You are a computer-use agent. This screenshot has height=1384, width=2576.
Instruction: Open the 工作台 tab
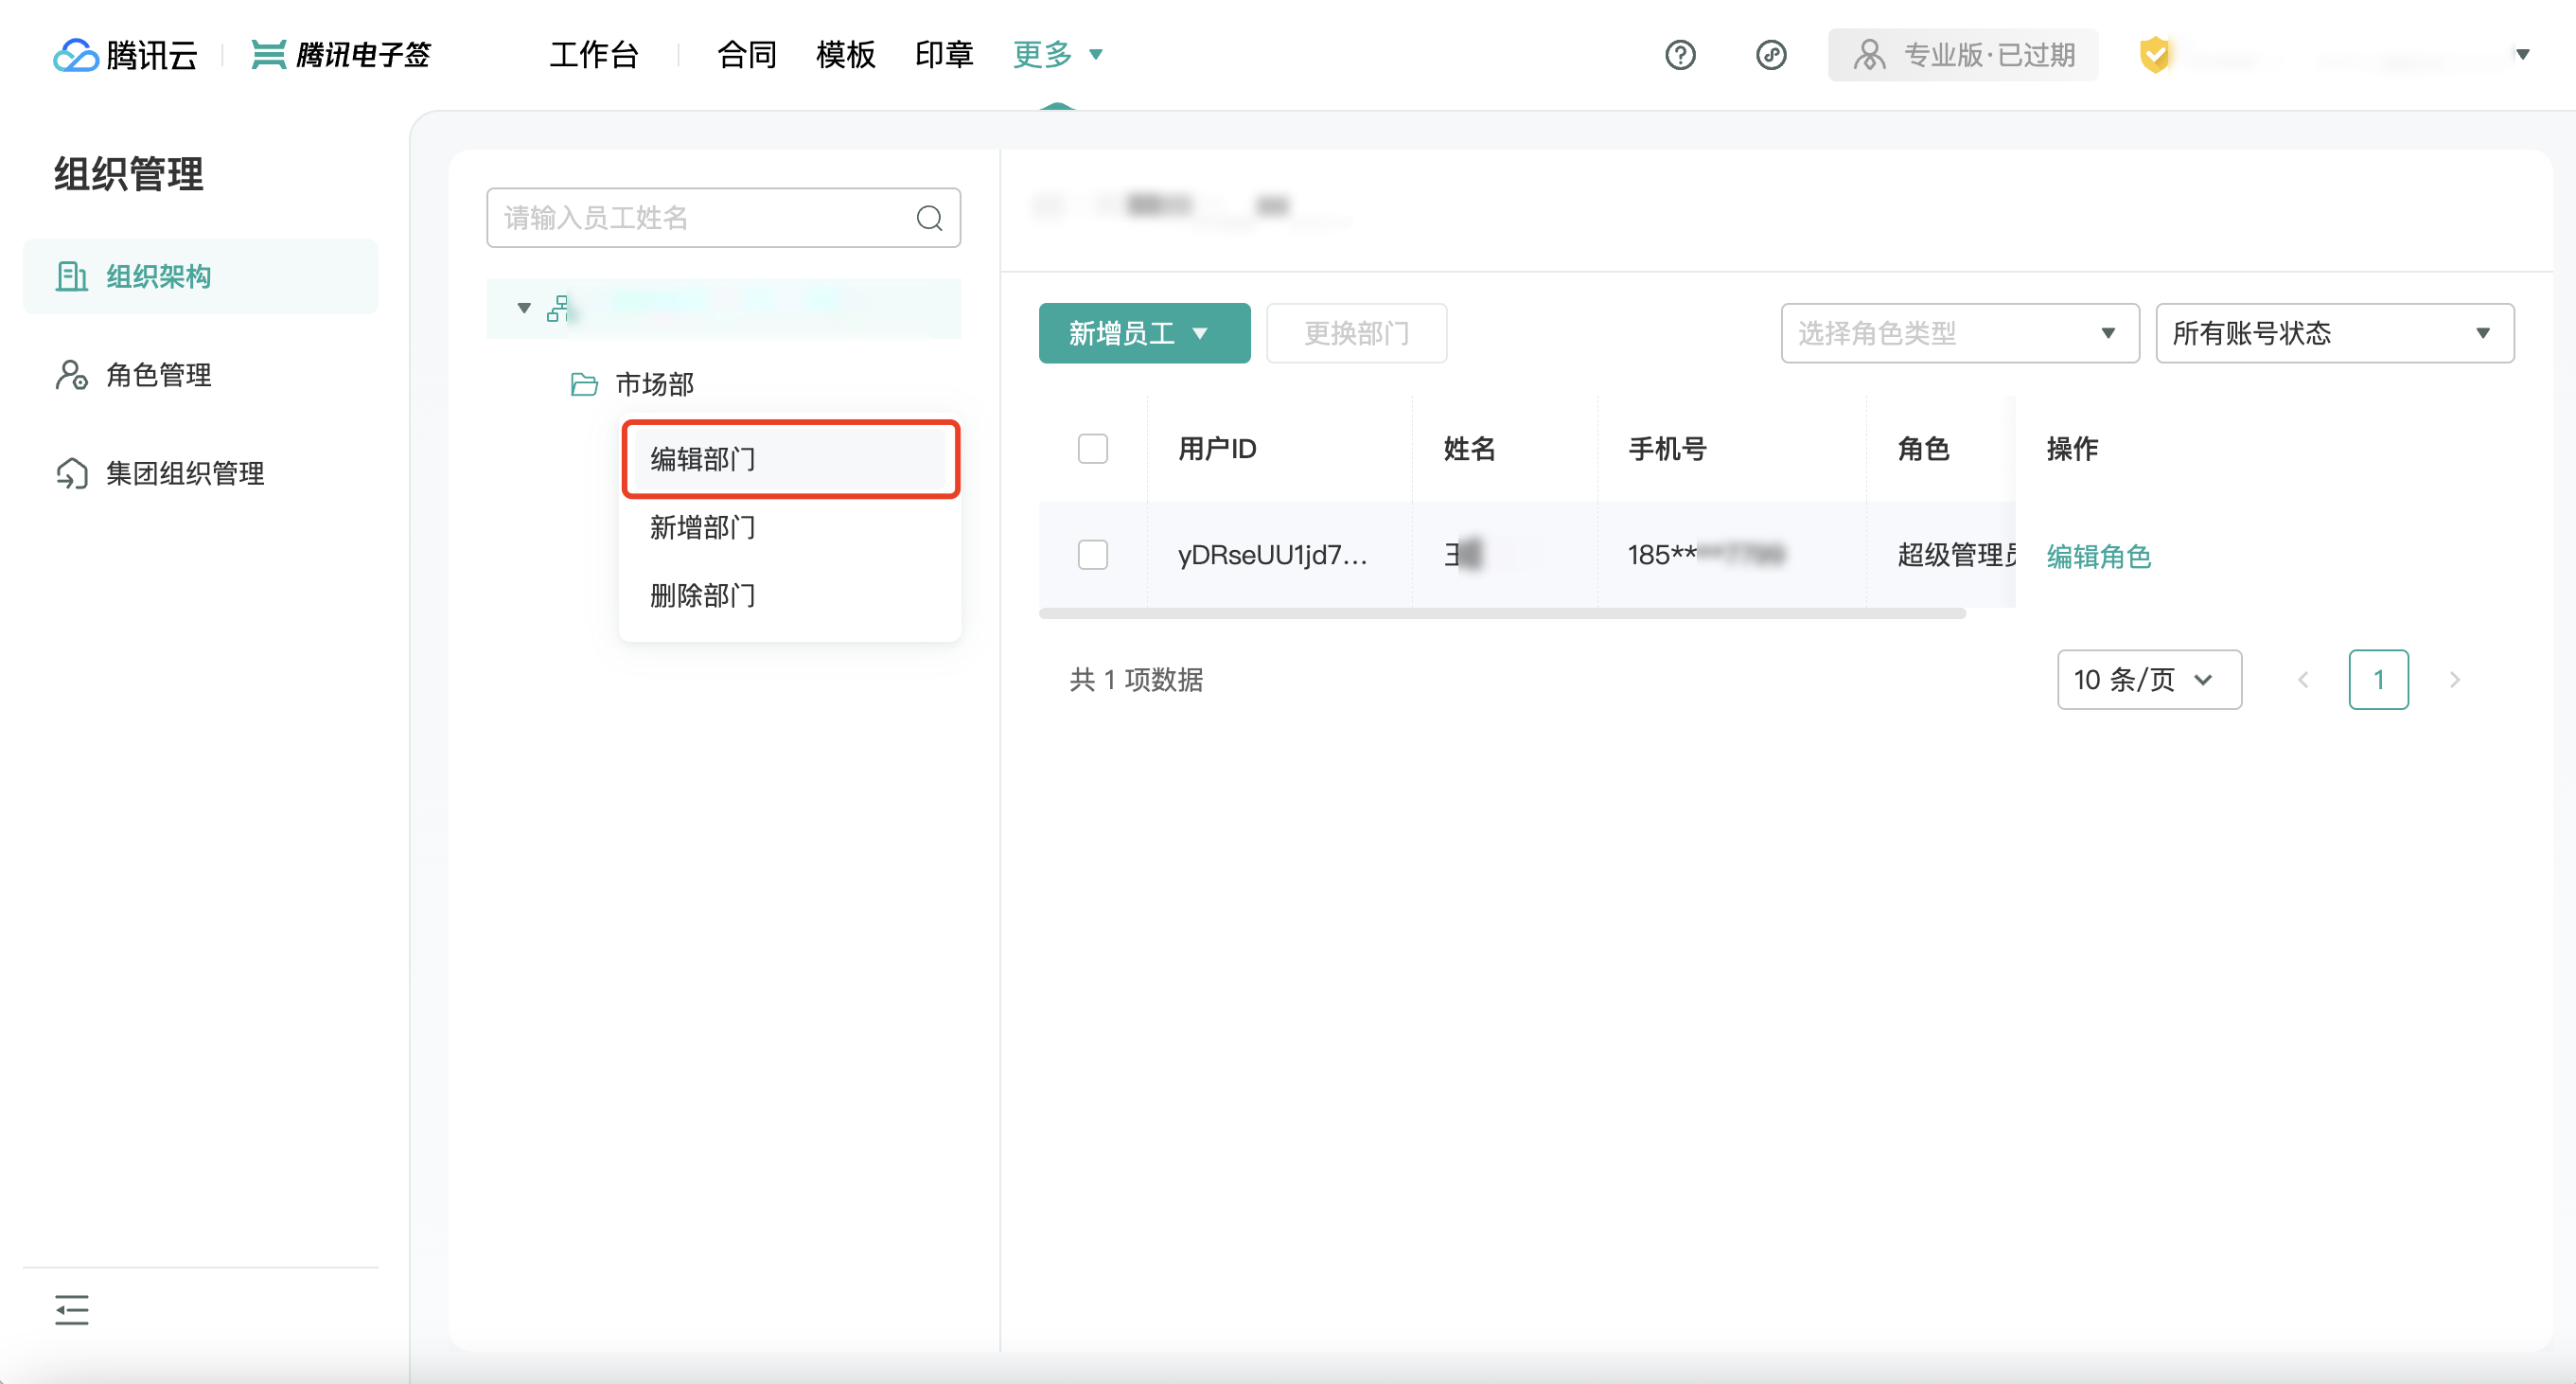pyautogui.click(x=594, y=54)
